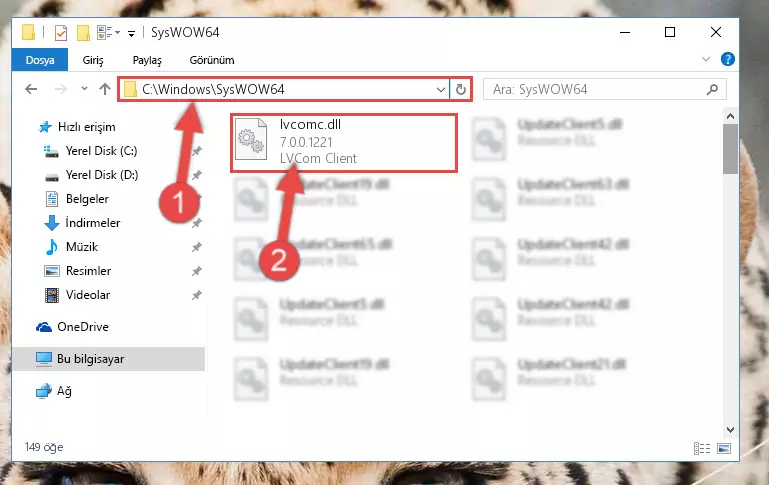
Task: Expand the address bar history dropdown
Action: pyautogui.click(x=440, y=89)
